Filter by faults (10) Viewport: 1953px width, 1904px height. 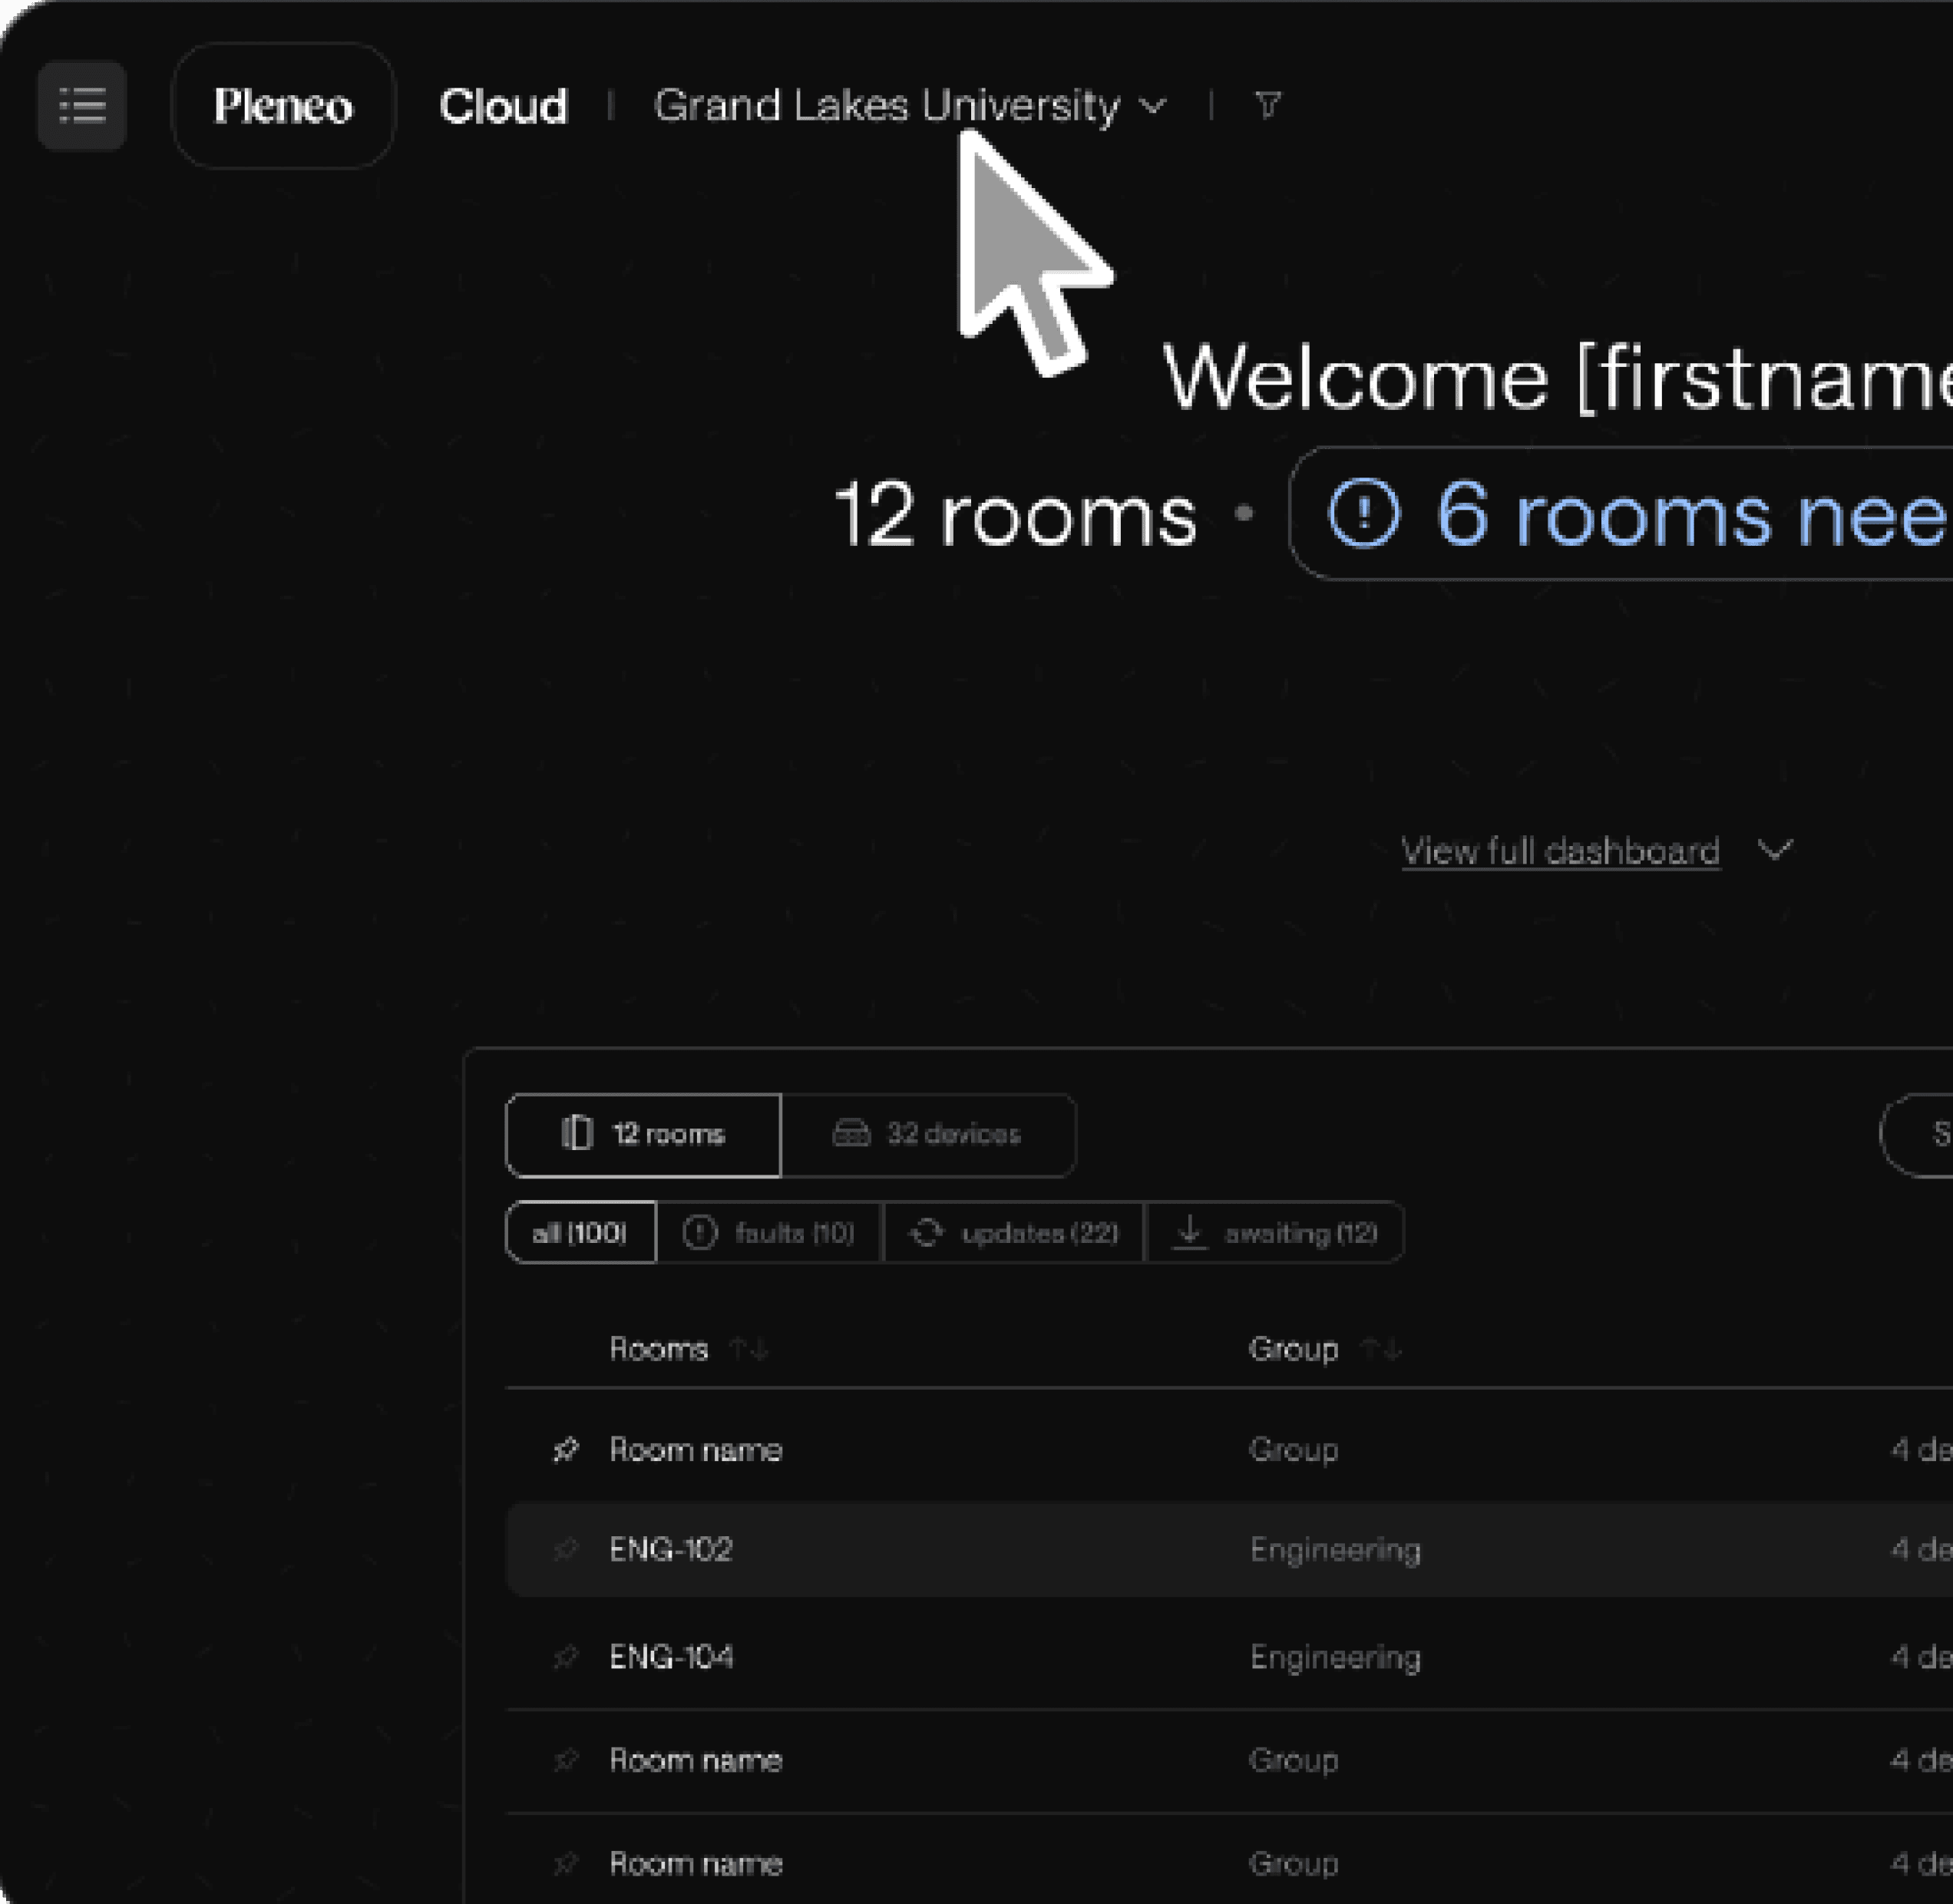[x=769, y=1232]
